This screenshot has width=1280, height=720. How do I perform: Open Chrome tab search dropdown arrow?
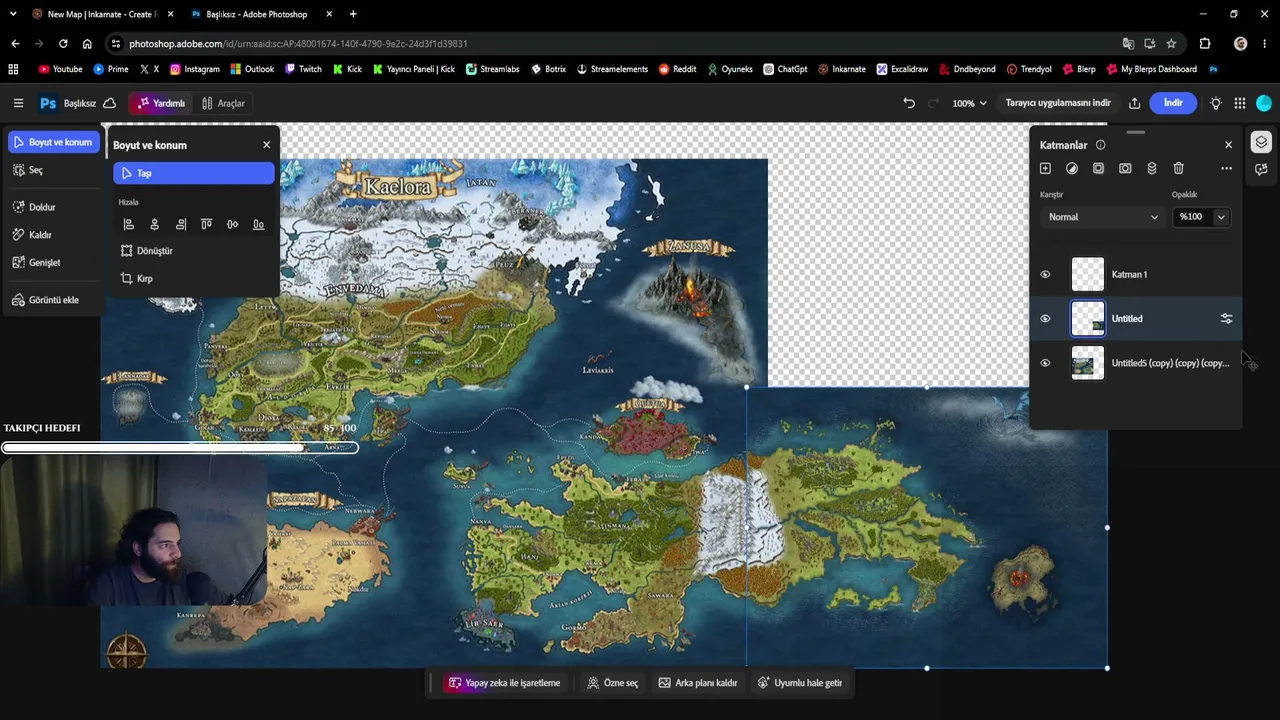tap(13, 14)
